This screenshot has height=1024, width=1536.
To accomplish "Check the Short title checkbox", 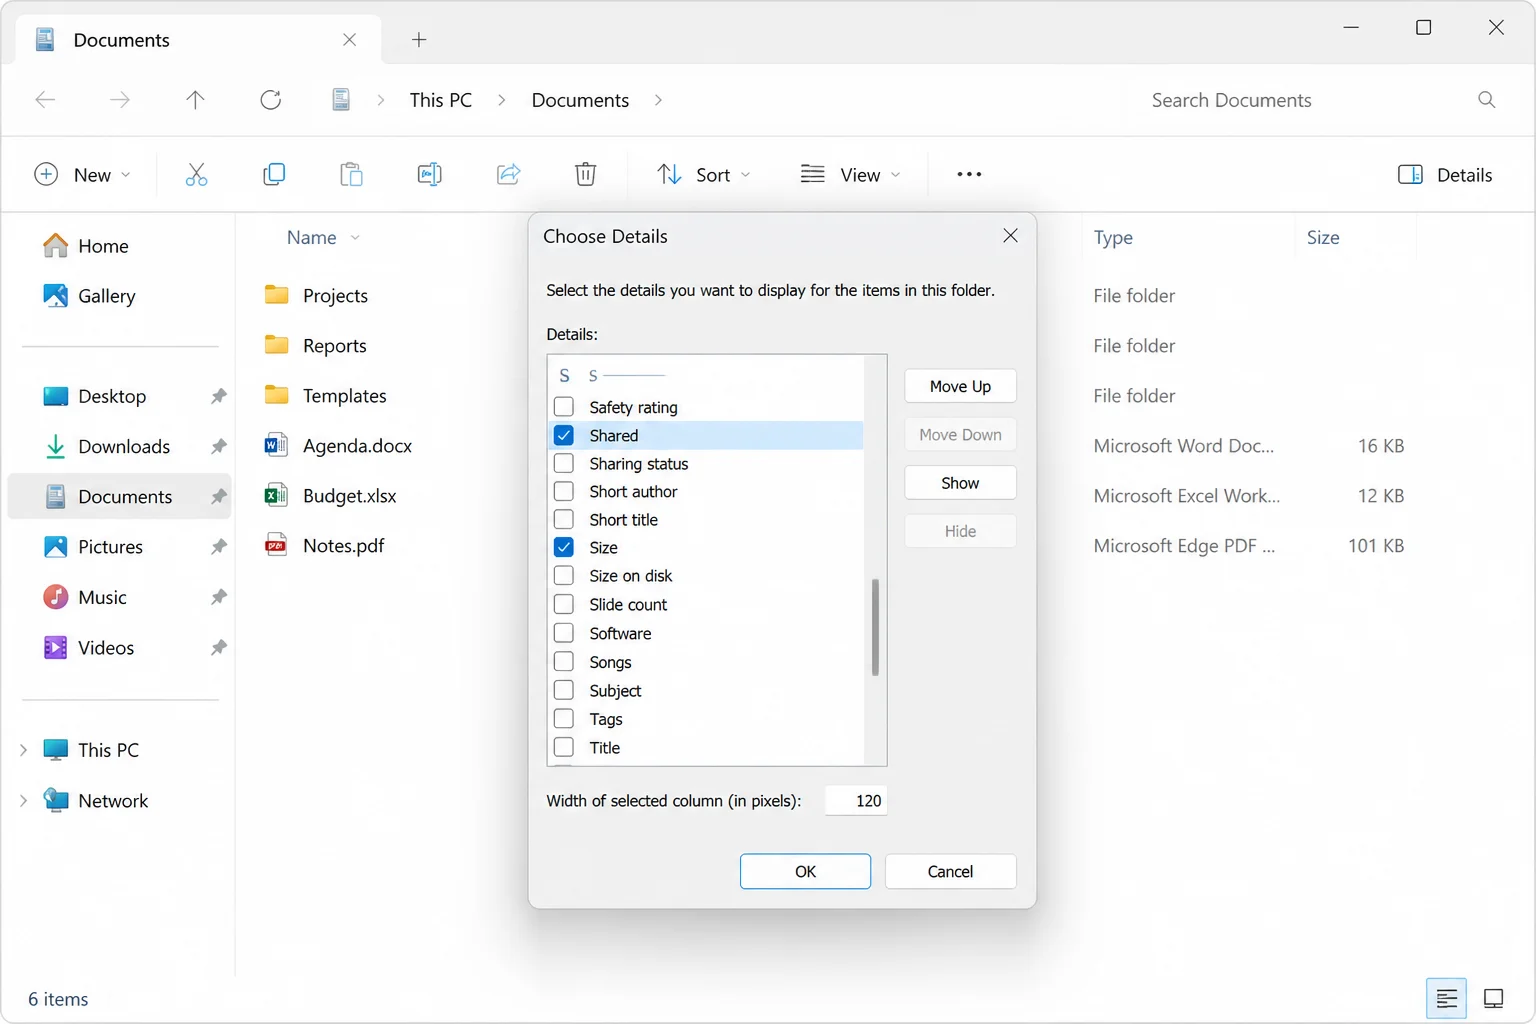I will (x=564, y=519).
